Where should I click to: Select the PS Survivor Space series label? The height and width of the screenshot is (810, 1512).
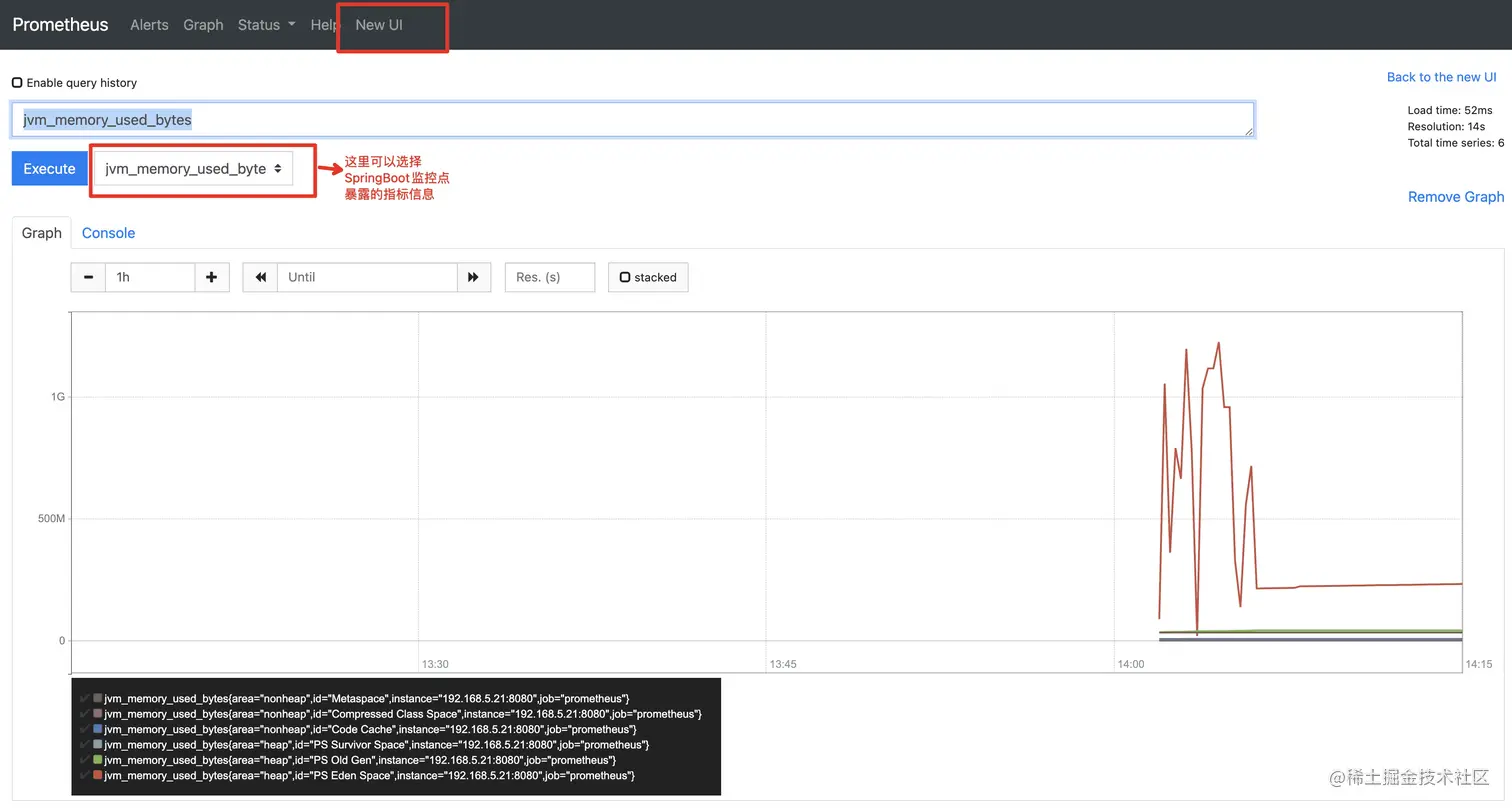click(x=377, y=744)
